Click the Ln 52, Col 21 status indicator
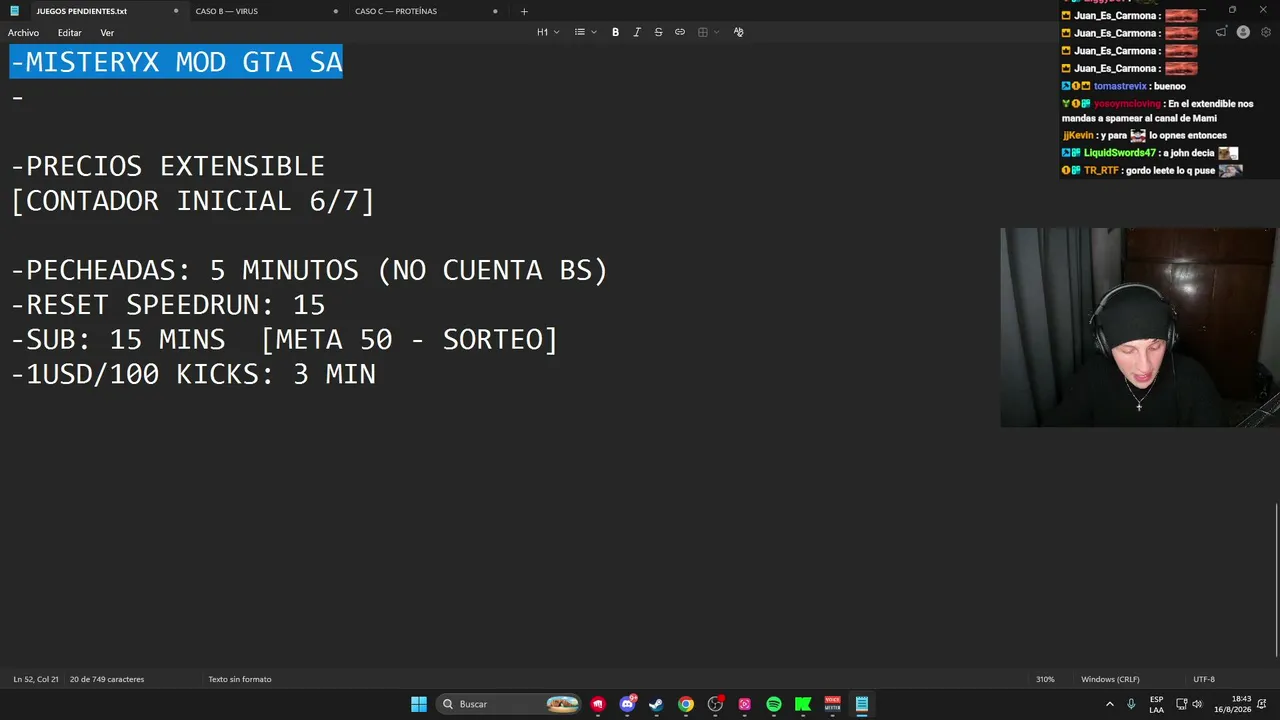The width and height of the screenshot is (1280, 720). tap(36, 679)
